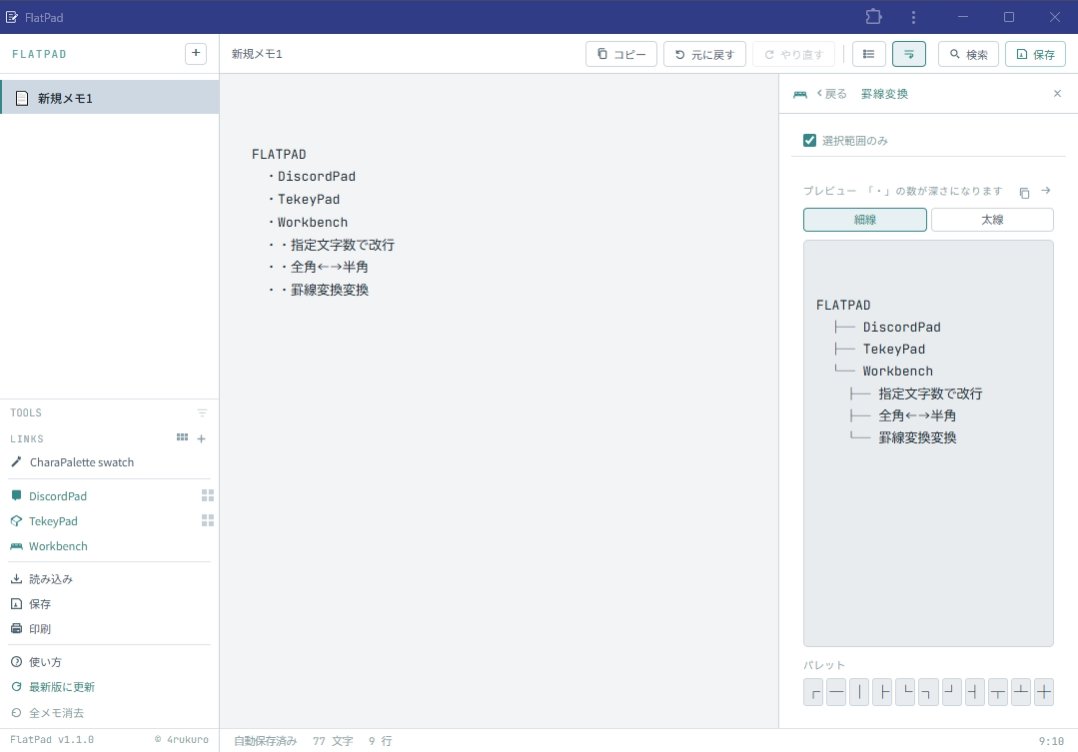Click the やり直す redo button
The image size is (1078, 752).
point(793,54)
